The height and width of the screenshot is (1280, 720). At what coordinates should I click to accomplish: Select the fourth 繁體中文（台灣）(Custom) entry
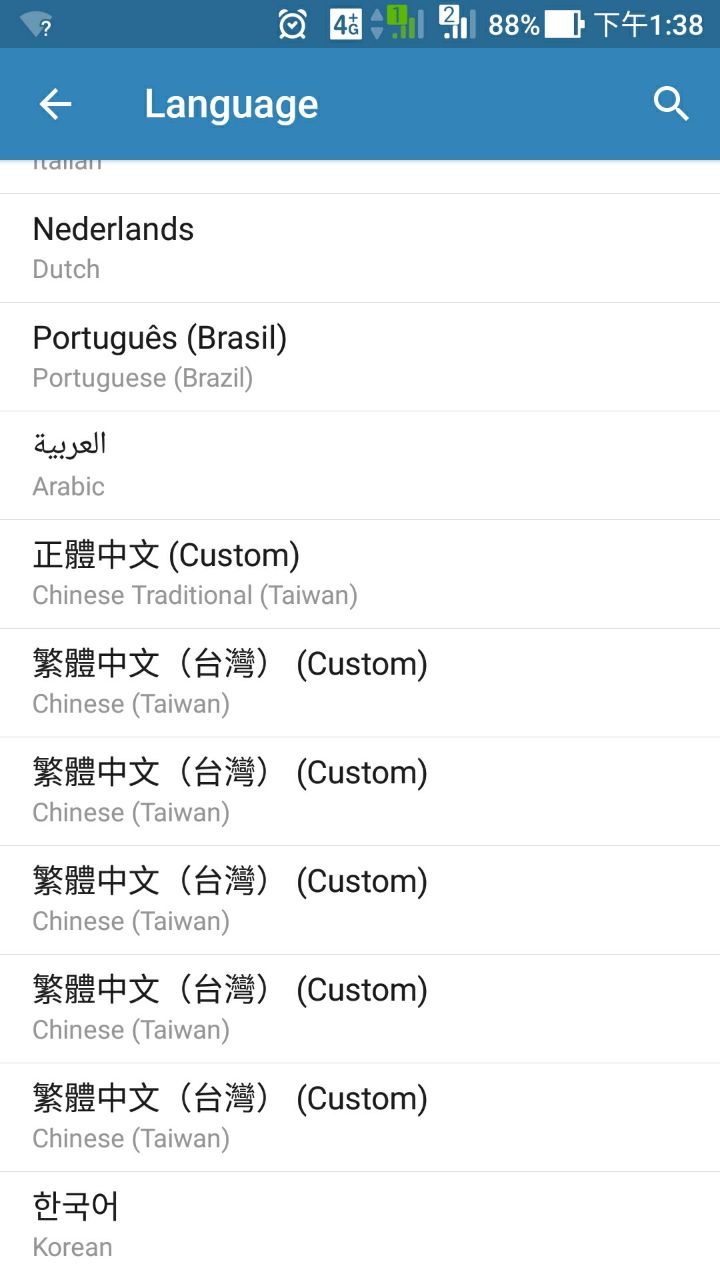[x=360, y=1009]
